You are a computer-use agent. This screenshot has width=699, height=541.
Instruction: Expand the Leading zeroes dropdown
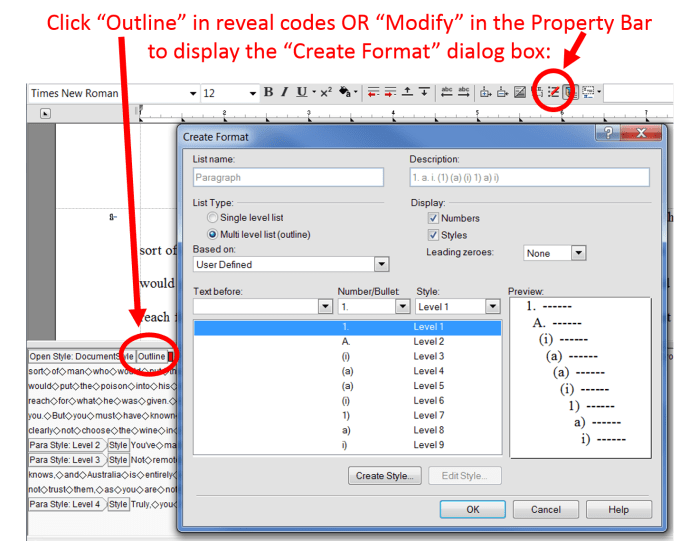(578, 253)
